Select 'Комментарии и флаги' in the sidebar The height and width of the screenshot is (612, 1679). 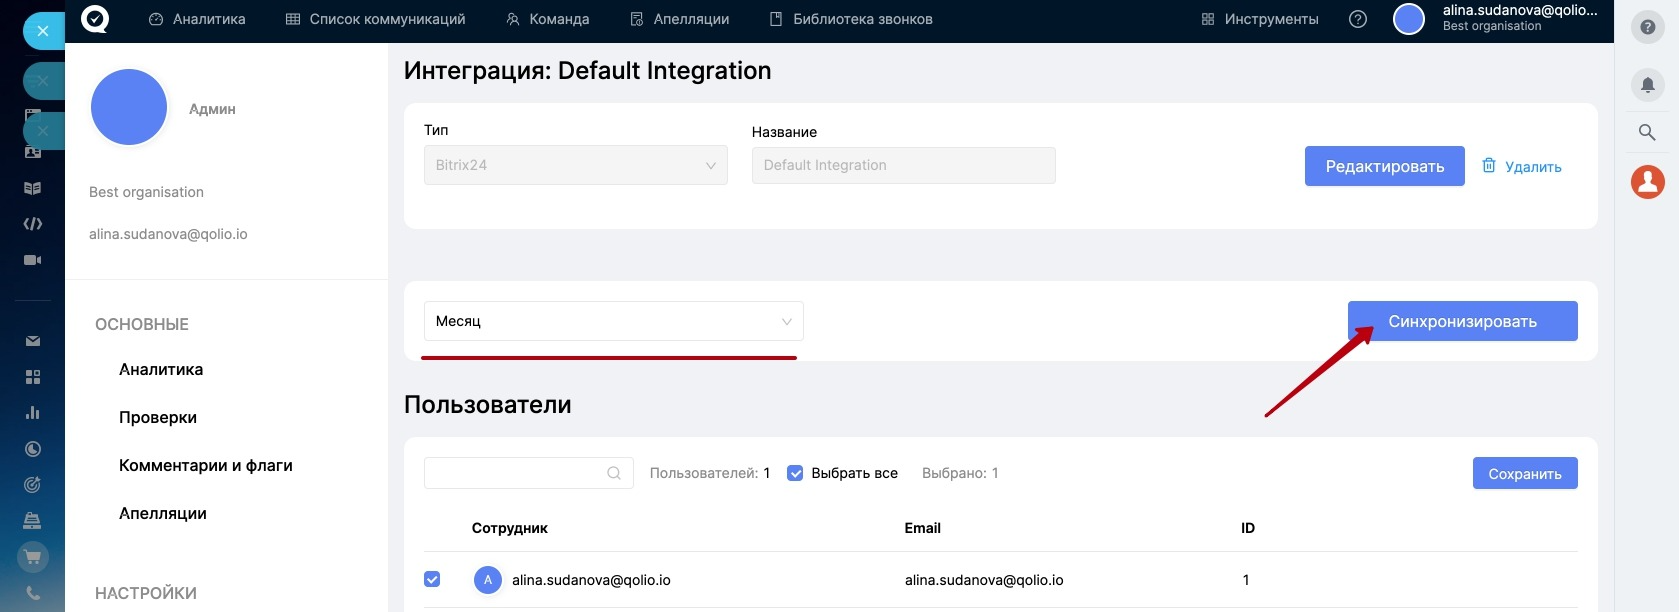(206, 465)
